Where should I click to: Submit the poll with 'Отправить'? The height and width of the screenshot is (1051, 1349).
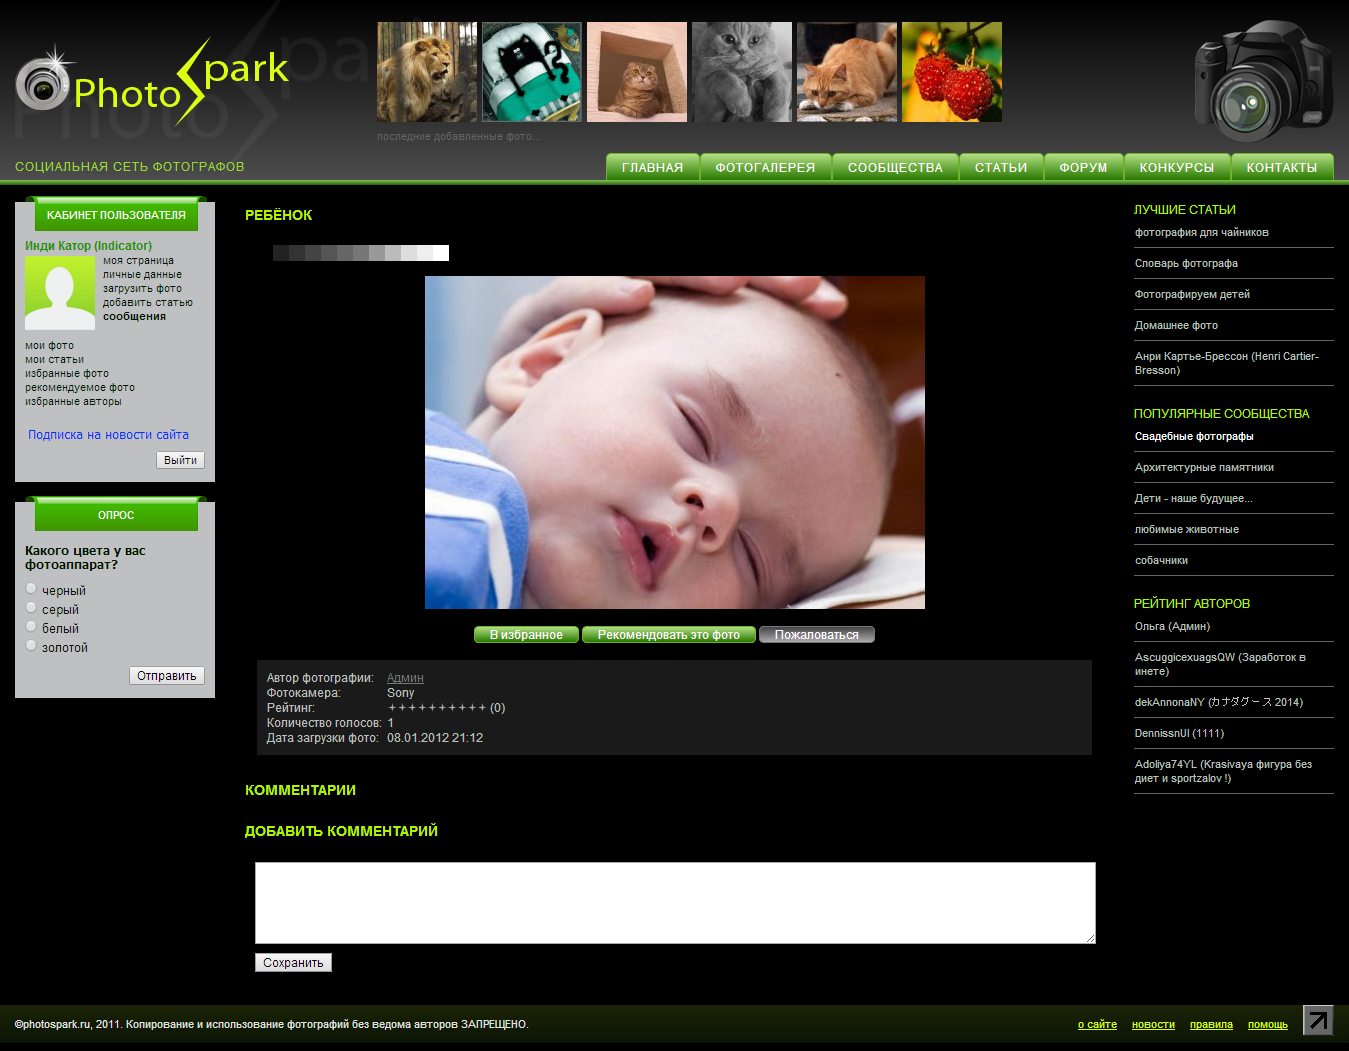pyautogui.click(x=167, y=676)
